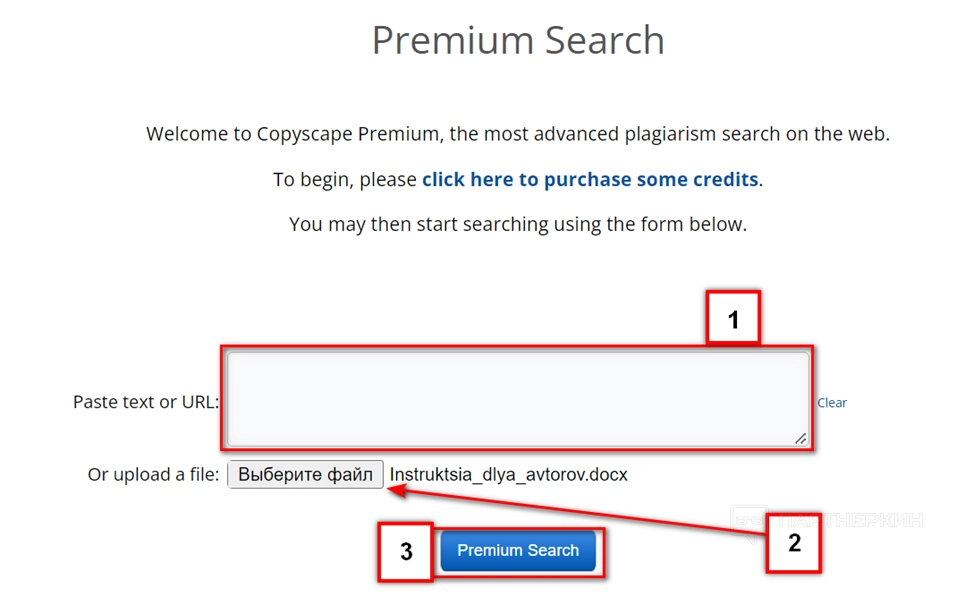Click the numbered callout box 3

[406, 551]
